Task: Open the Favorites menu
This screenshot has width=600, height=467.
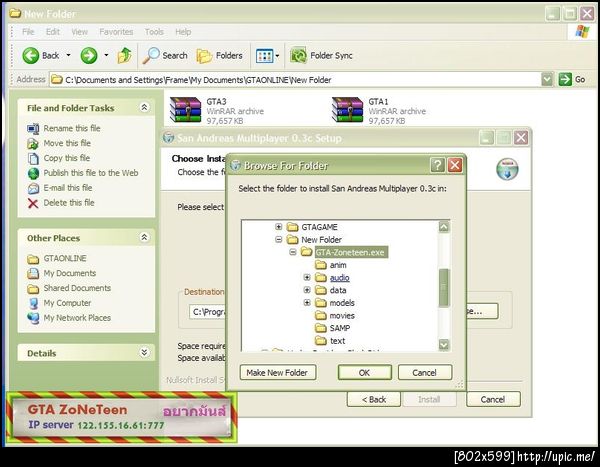Action: 116,32
